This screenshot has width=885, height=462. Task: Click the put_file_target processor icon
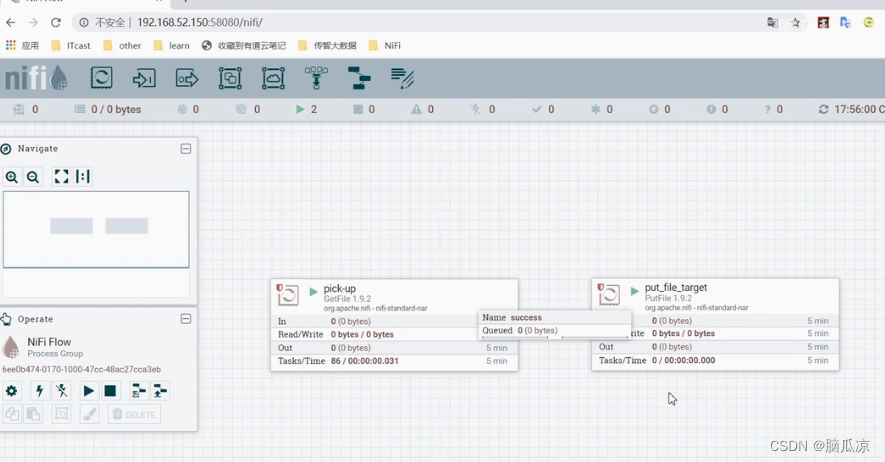[609, 294]
